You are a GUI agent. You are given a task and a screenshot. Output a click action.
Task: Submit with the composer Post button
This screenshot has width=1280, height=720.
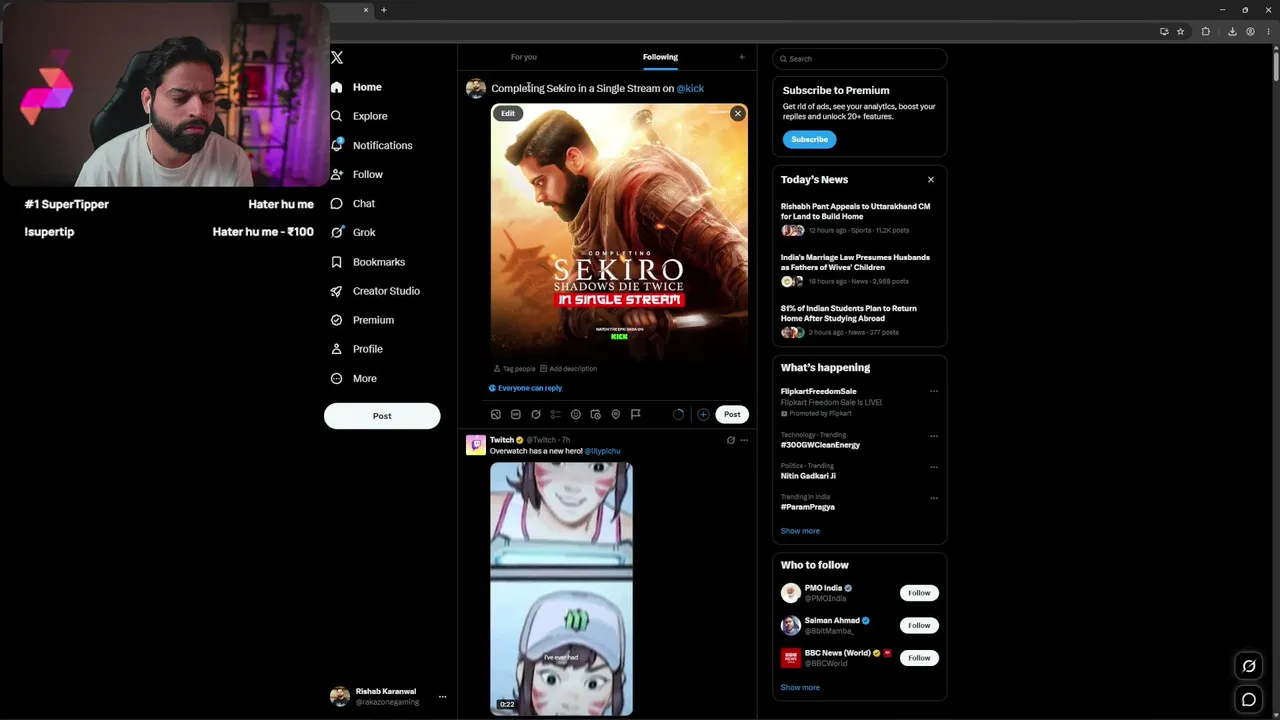[732, 414]
